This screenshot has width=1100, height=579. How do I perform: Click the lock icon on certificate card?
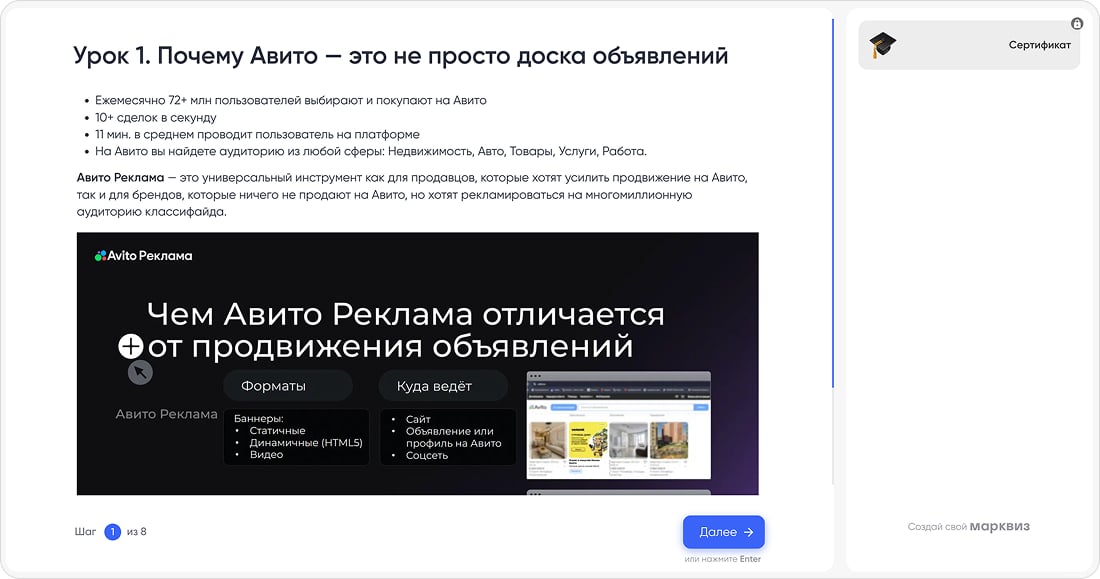(1077, 24)
